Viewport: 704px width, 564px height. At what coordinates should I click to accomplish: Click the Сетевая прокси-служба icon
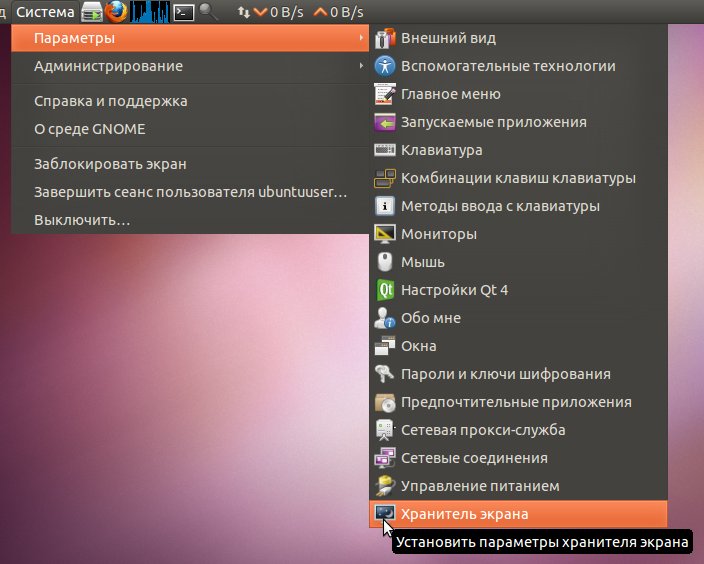click(385, 430)
